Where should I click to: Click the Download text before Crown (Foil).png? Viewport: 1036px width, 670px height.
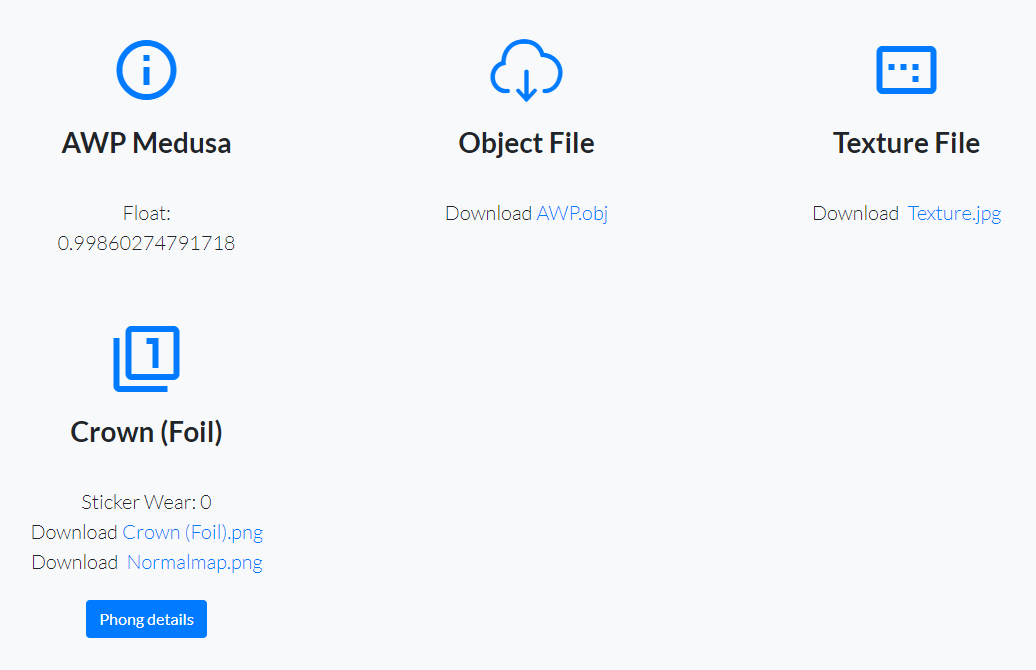tap(74, 533)
